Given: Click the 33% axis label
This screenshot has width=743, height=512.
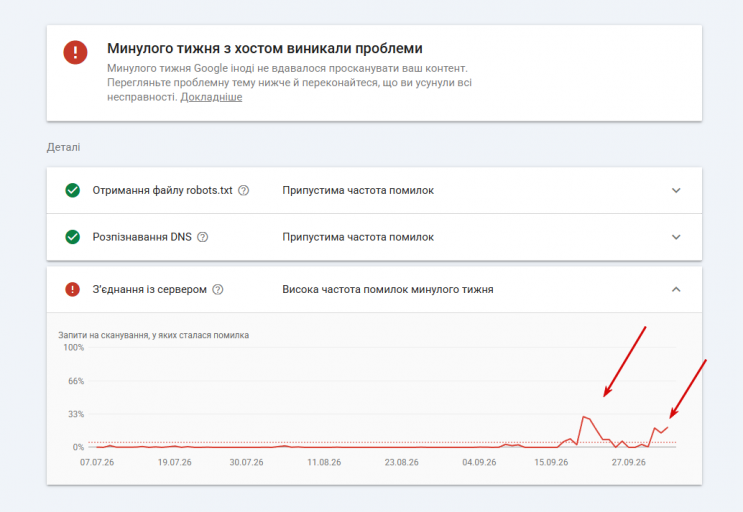Looking at the screenshot, I should click(76, 414).
